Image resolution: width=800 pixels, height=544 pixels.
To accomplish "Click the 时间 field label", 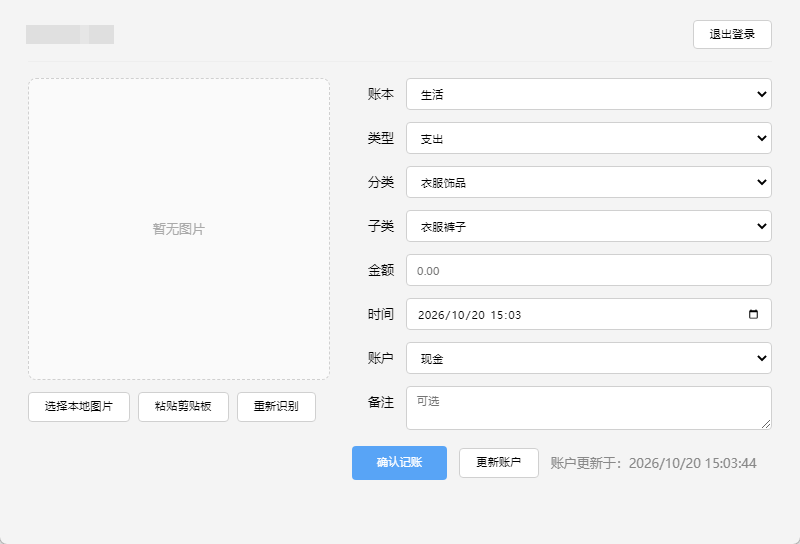I will coord(381,314).
